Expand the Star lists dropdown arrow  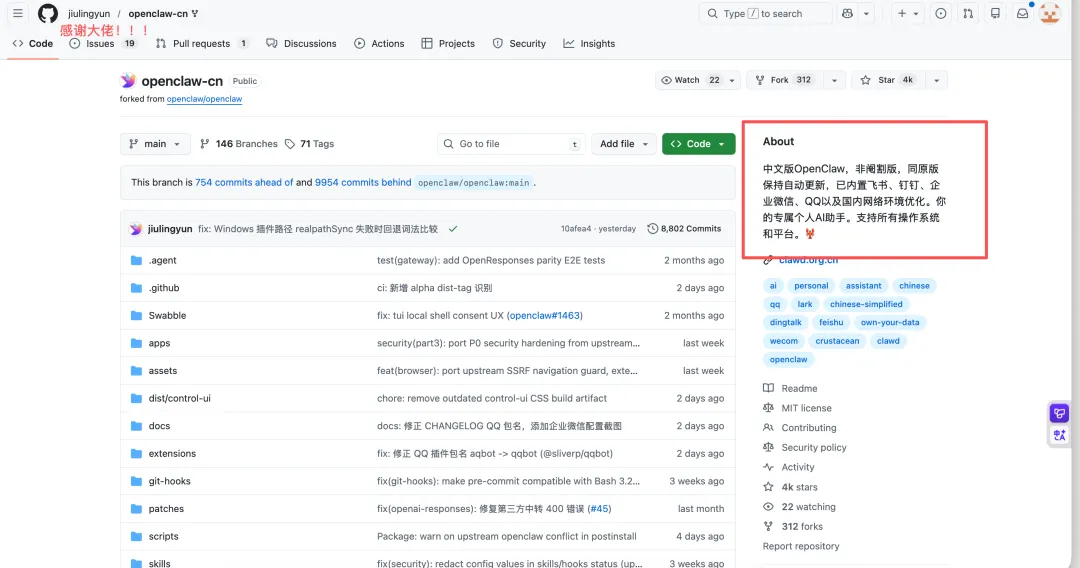[x=937, y=80]
